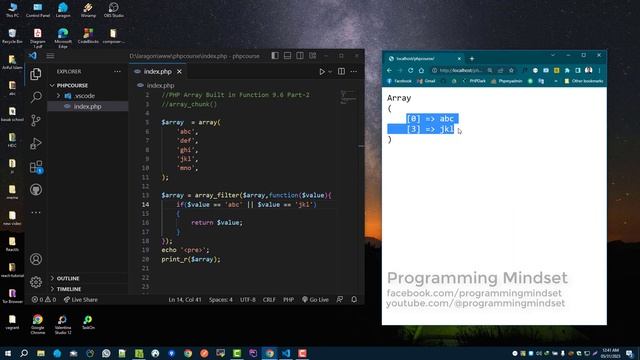This screenshot has height=360, width=640.
Task: Go back in Chrome
Action: [x=389, y=70]
